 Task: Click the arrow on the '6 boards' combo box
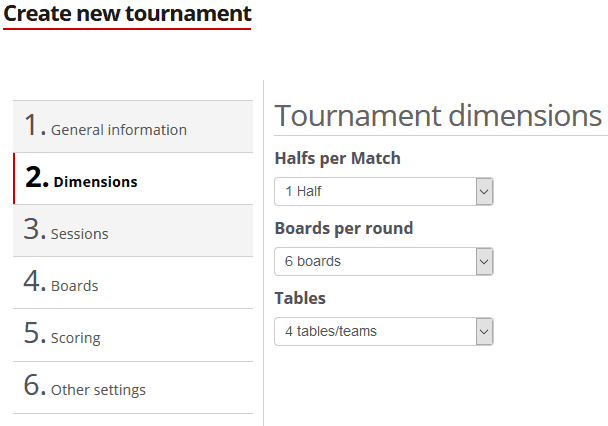coord(484,261)
